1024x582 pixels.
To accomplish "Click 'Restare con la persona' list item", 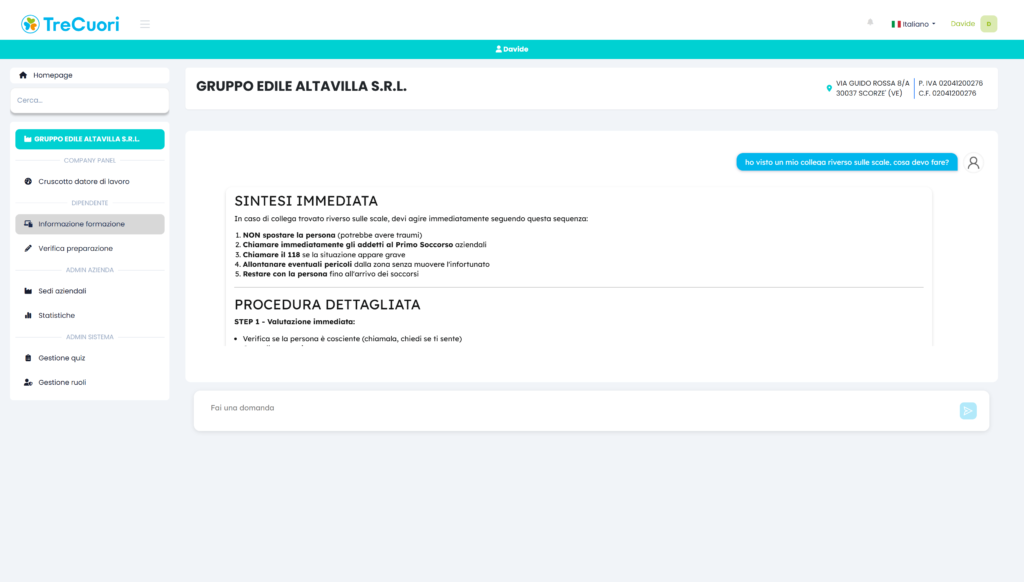I will [330, 274].
